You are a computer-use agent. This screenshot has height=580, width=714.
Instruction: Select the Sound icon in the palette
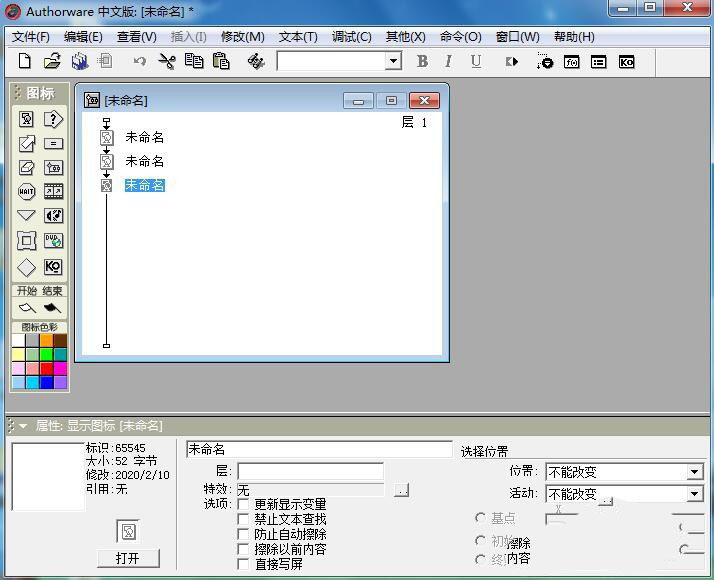point(53,215)
